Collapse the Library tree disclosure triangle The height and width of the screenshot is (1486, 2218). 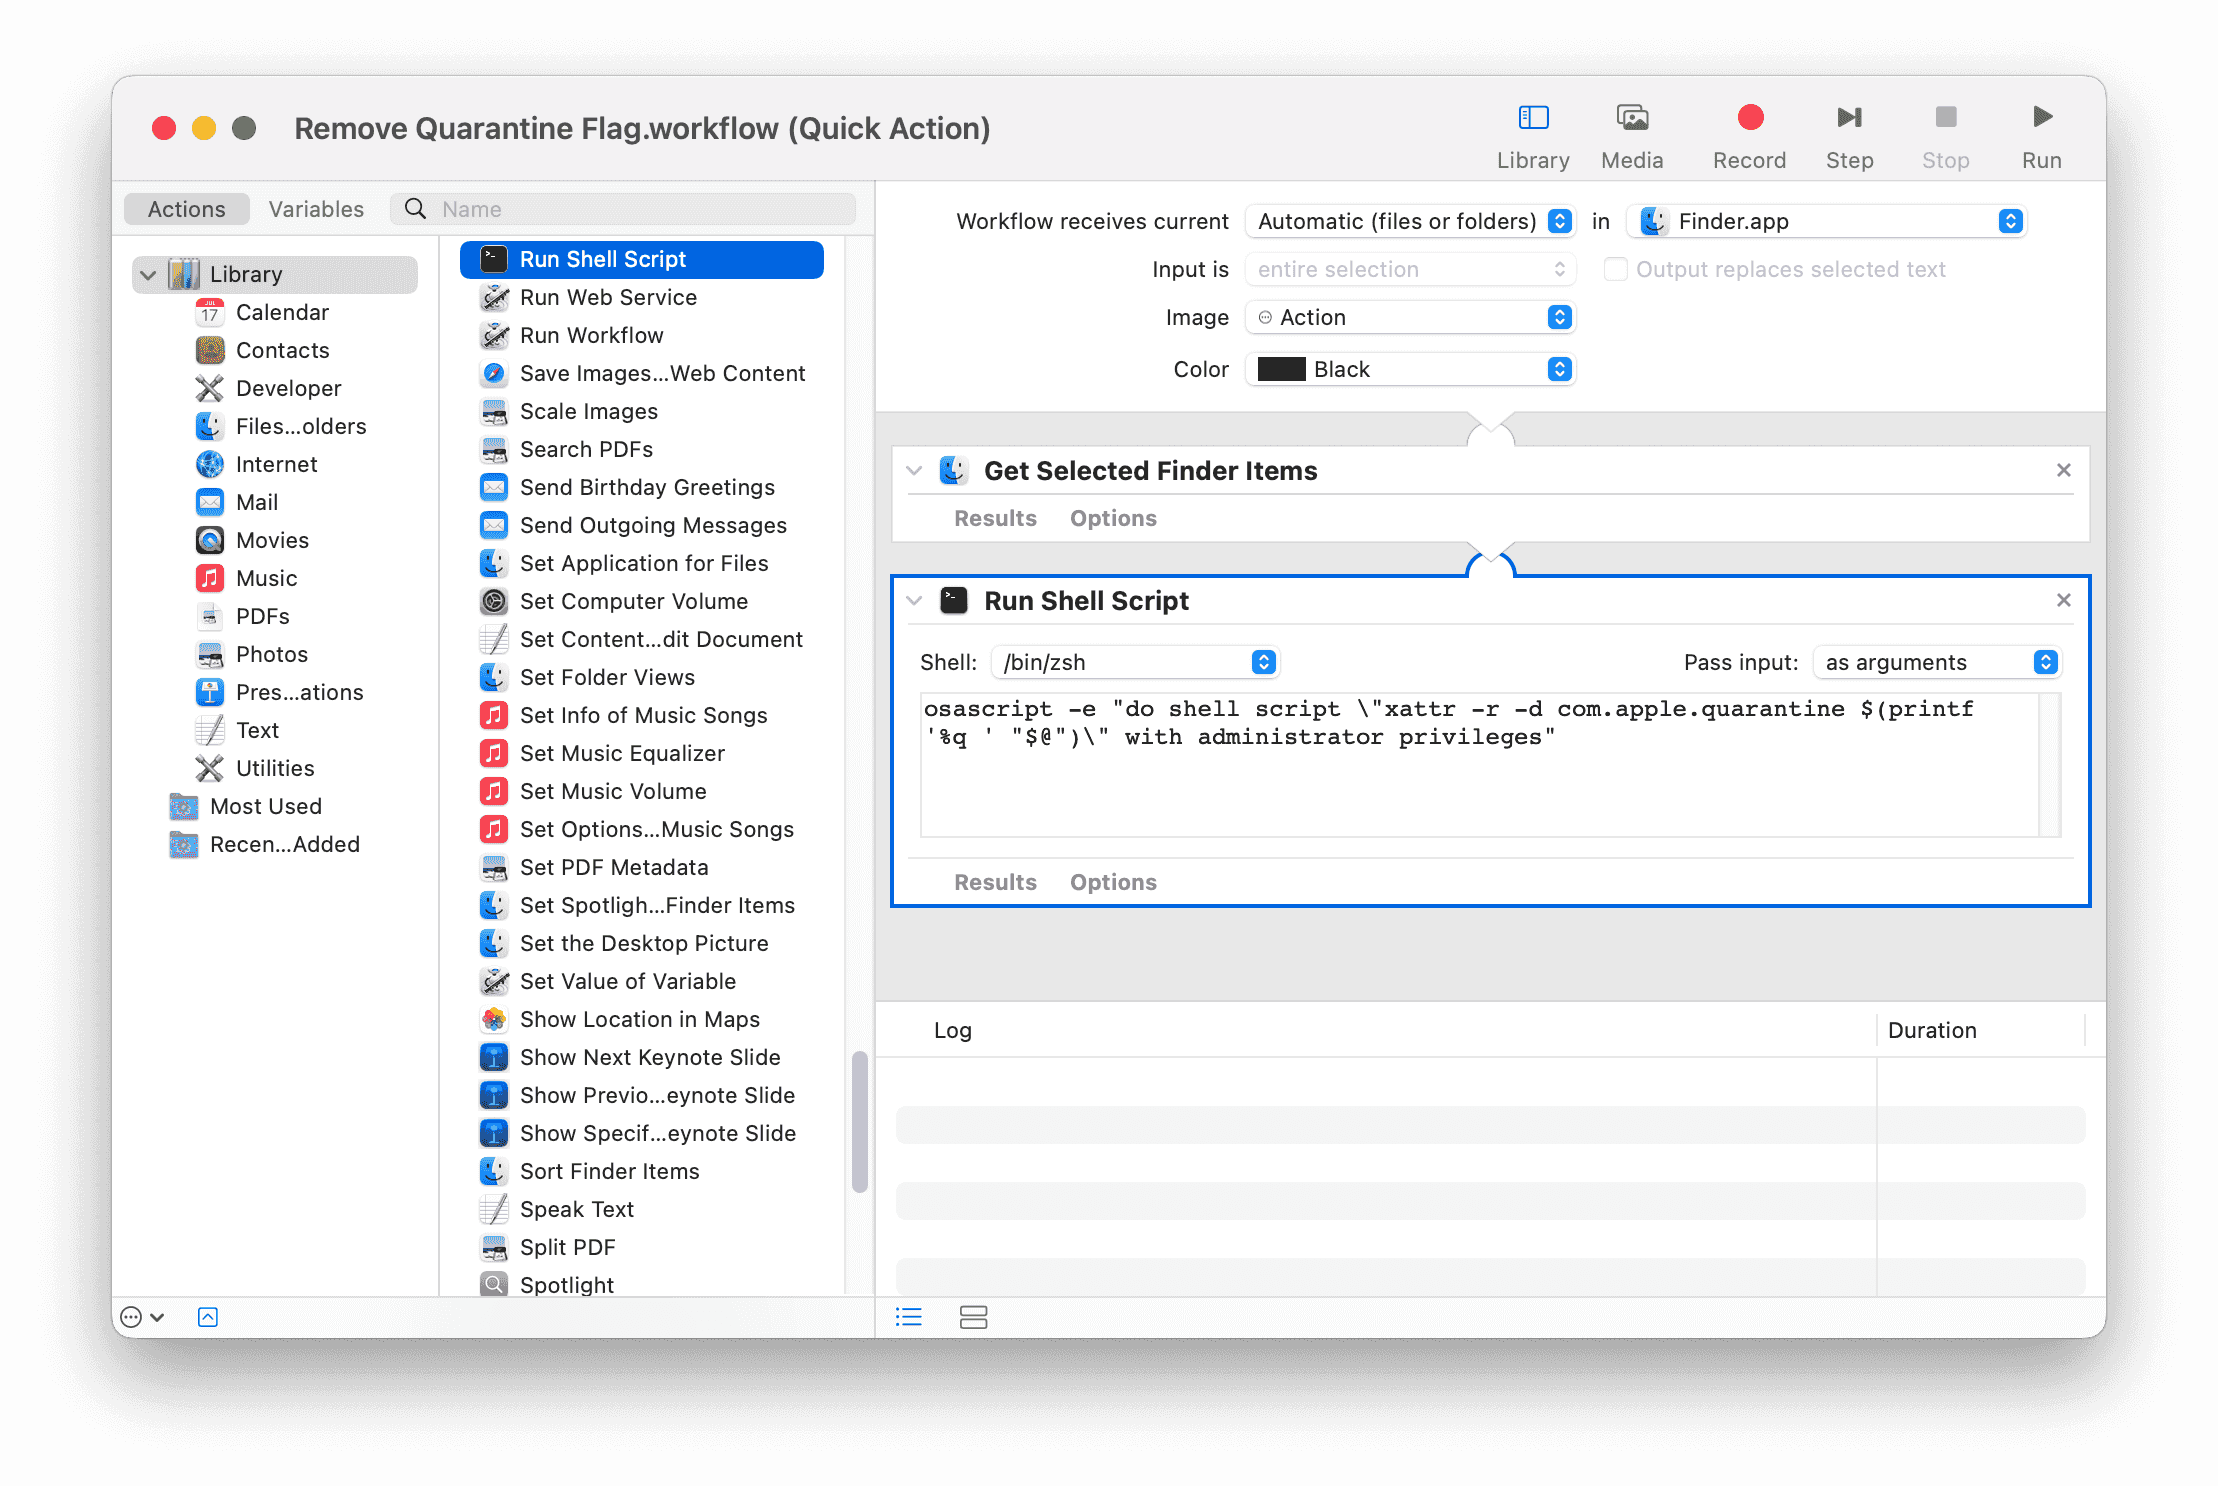(x=149, y=274)
